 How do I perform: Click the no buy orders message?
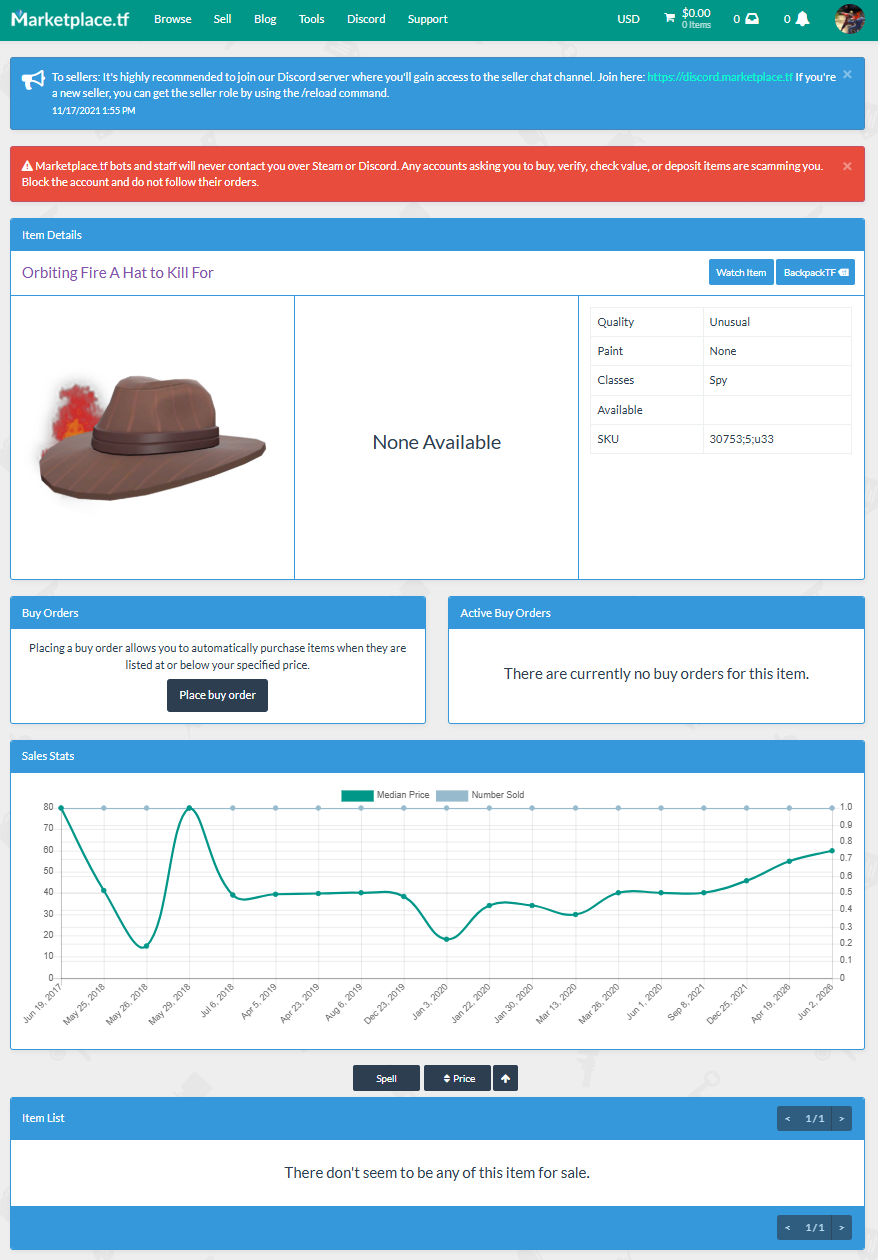(x=656, y=674)
